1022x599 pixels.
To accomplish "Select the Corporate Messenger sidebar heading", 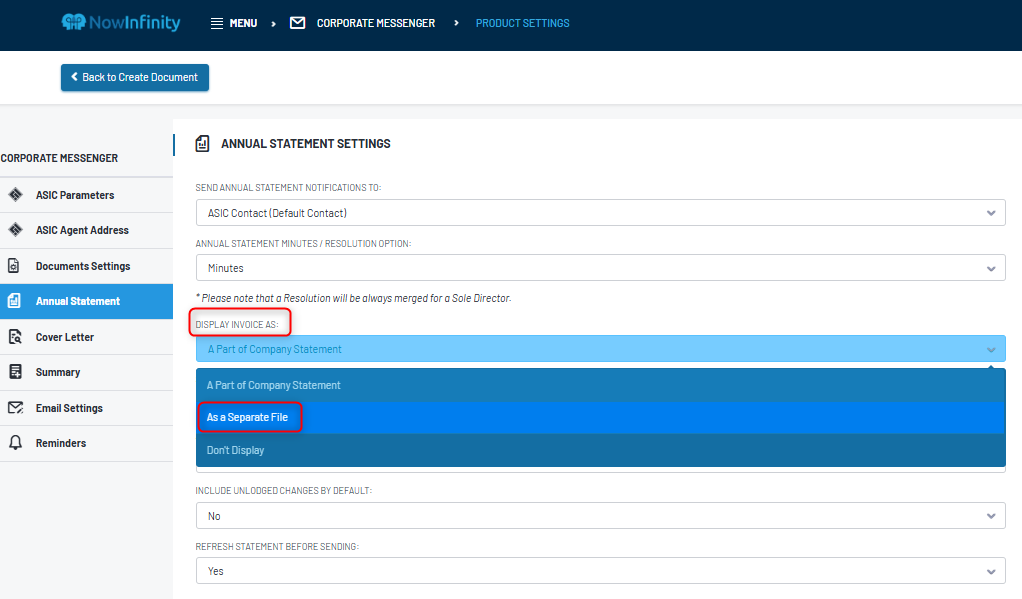I will click(x=60, y=158).
